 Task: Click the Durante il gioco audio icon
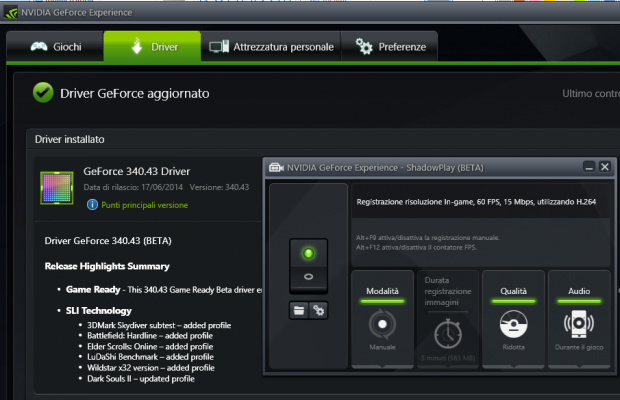[x=579, y=324]
